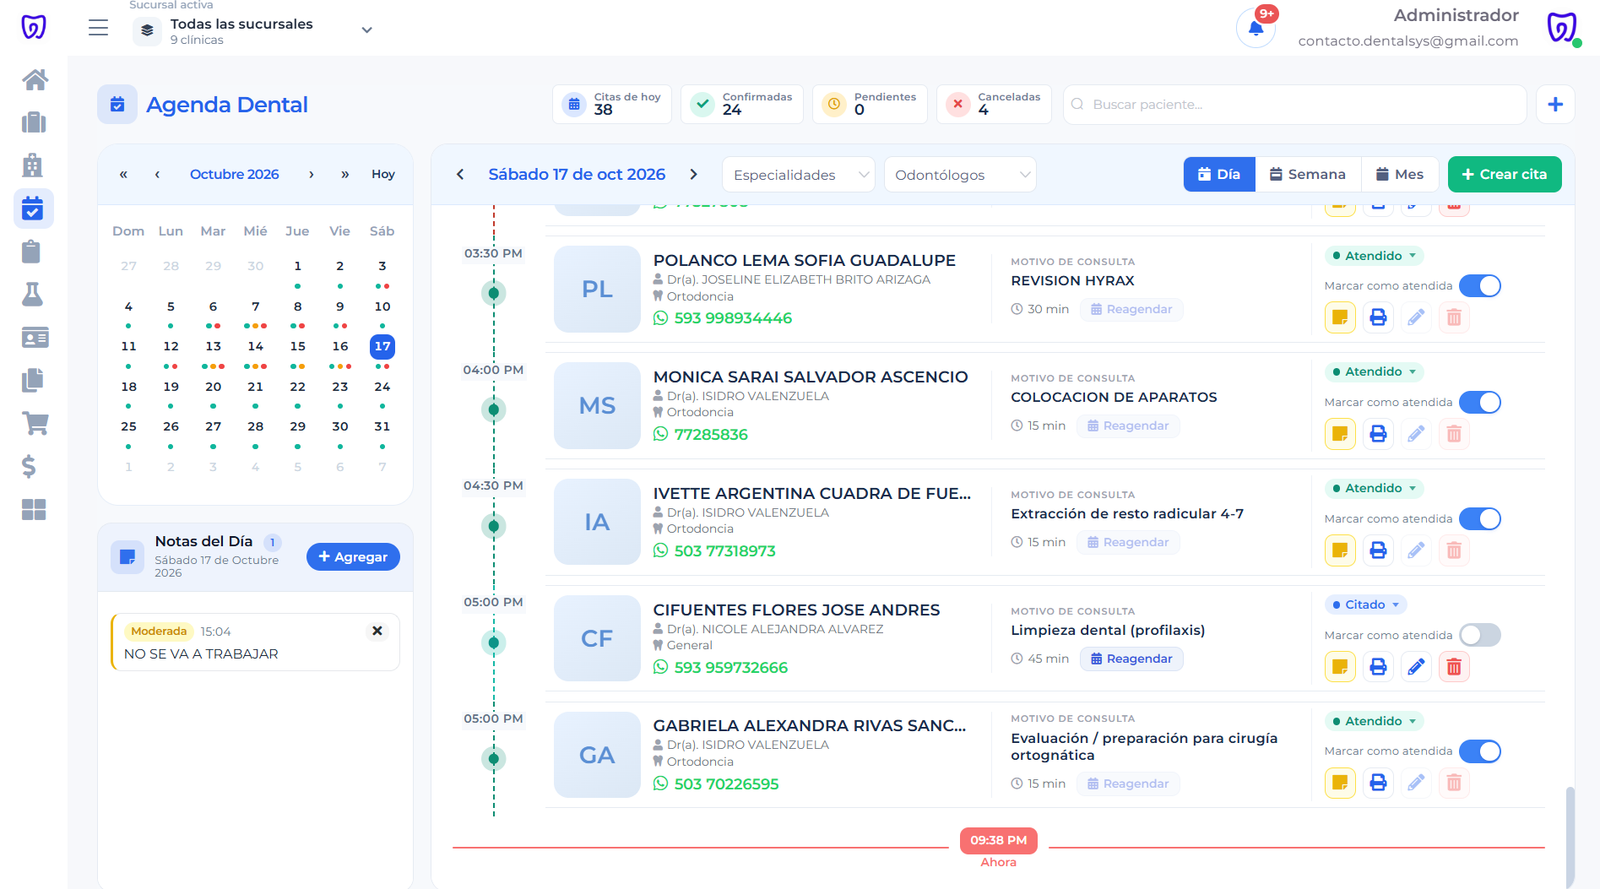This screenshot has width=1600, height=889.
Task: Open the Especialidades dropdown
Action: pyautogui.click(x=799, y=175)
